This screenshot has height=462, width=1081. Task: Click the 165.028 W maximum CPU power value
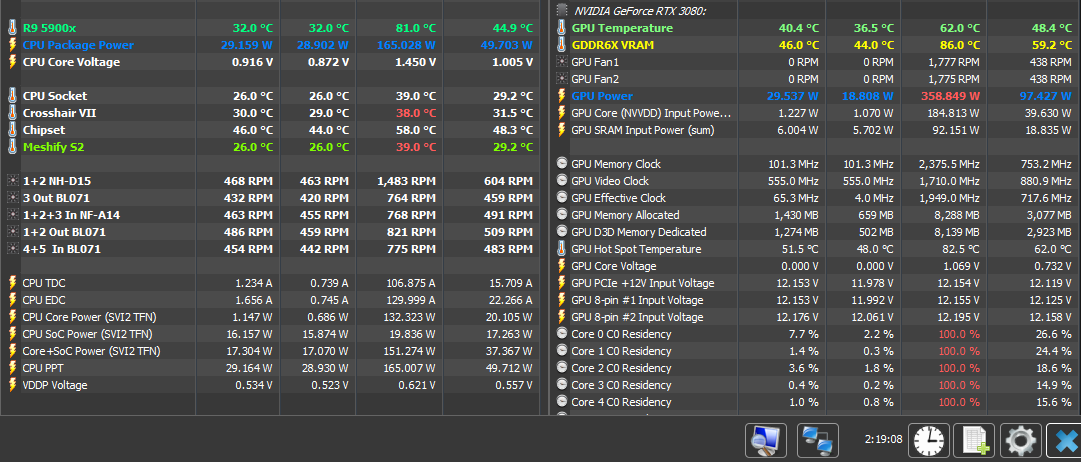[x=406, y=45]
